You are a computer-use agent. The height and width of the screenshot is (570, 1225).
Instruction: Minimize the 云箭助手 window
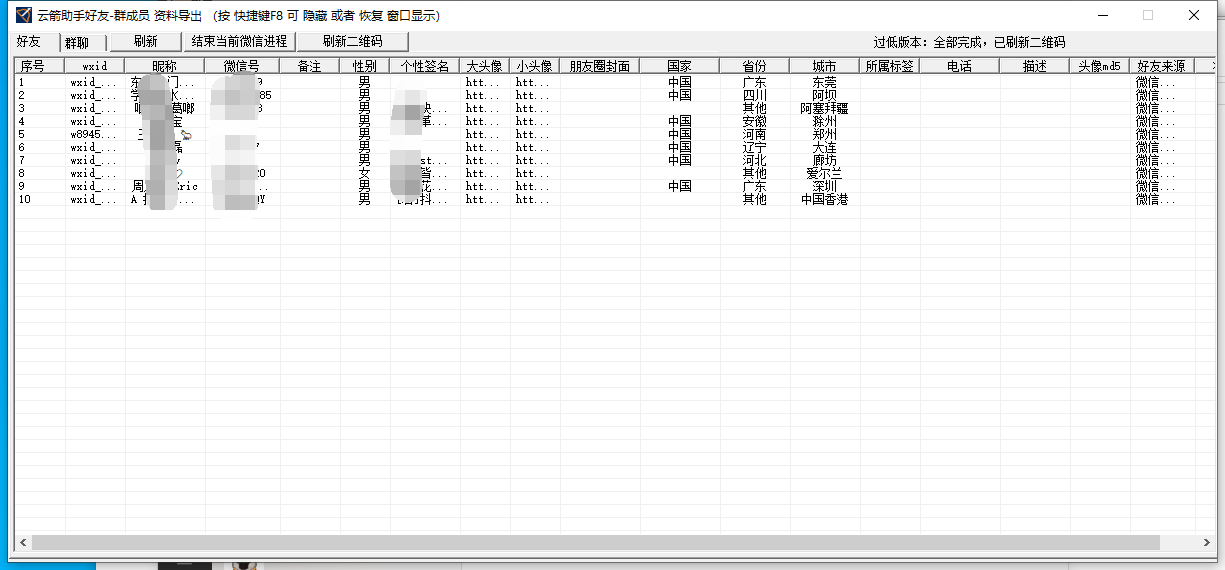[x=1102, y=15]
